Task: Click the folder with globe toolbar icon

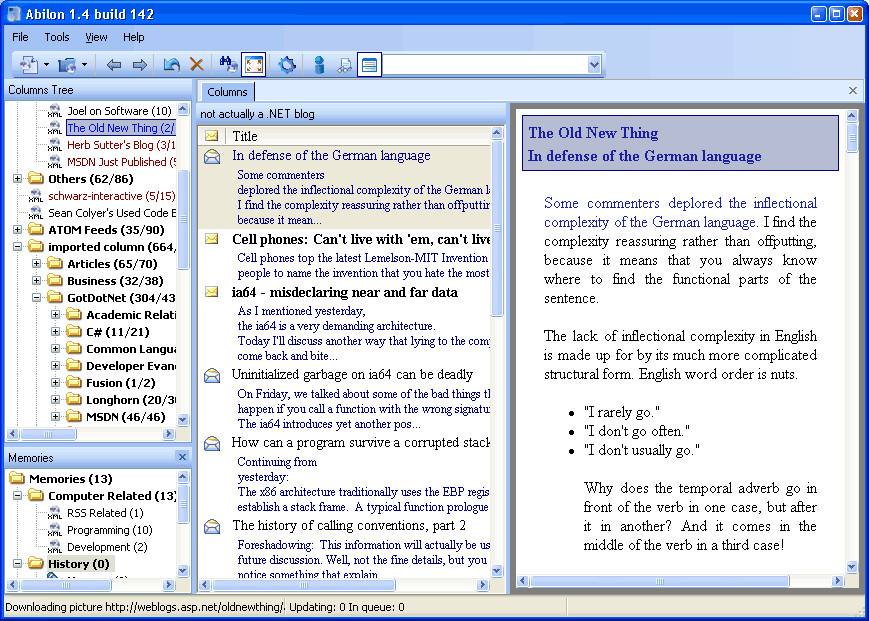Action: (67, 65)
